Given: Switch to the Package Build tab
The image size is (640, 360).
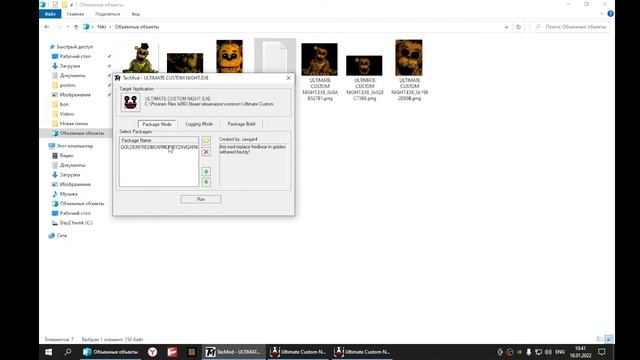Looking at the screenshot, I should [241, 124].
